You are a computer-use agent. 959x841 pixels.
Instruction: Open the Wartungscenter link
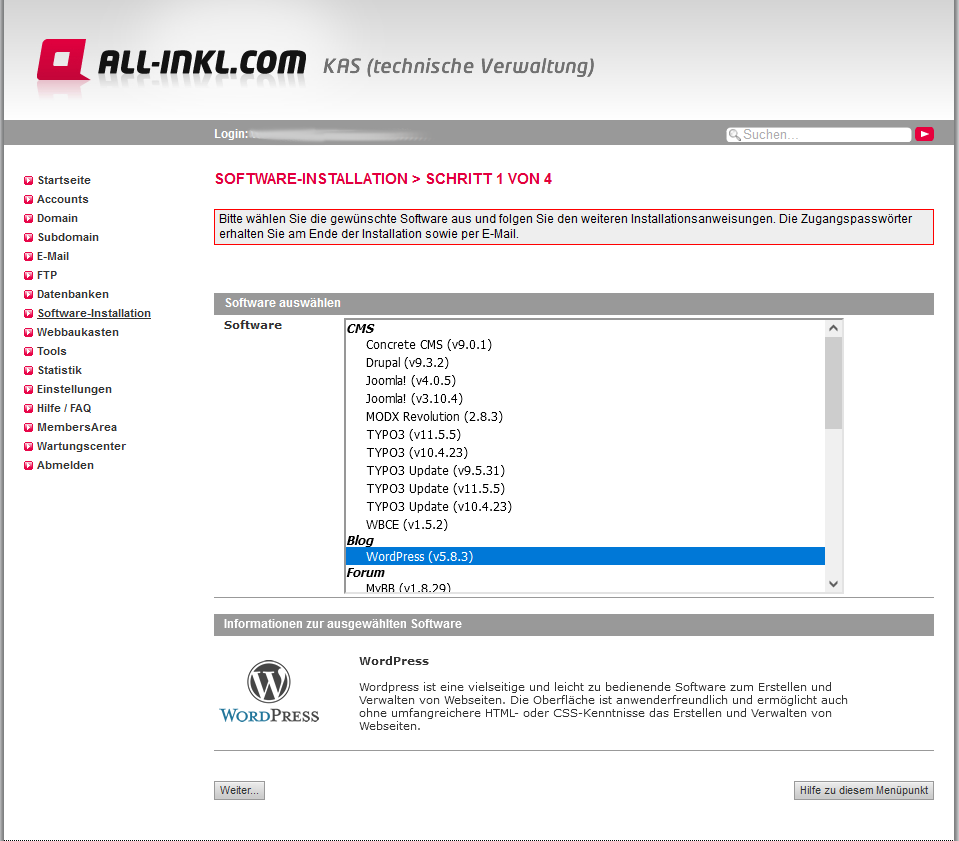[x=81, y=445]
